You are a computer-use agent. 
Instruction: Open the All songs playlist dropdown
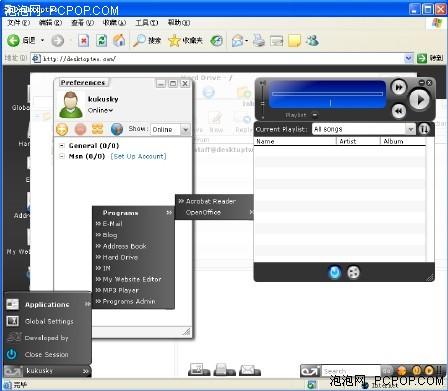[364, 129]
